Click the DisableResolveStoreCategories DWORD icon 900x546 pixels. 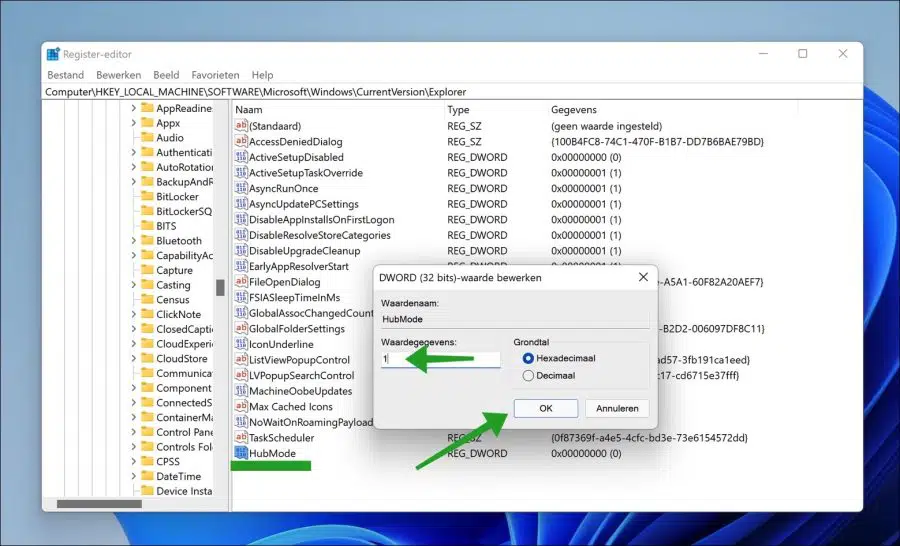coord(241,235)
